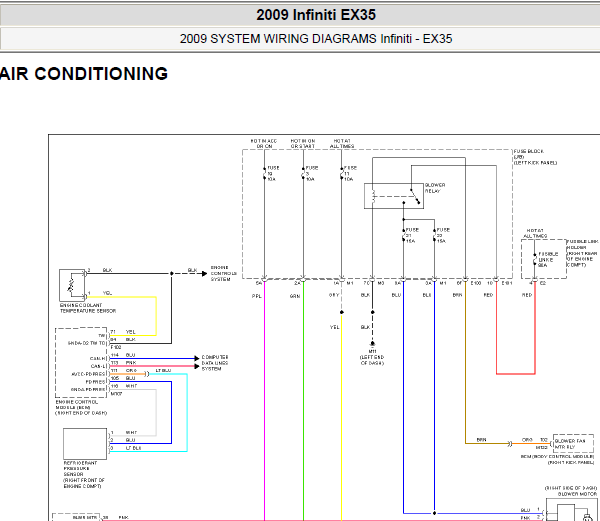
Task: Select the 'FUSE 3 10A' label
Action: [311, 173]
